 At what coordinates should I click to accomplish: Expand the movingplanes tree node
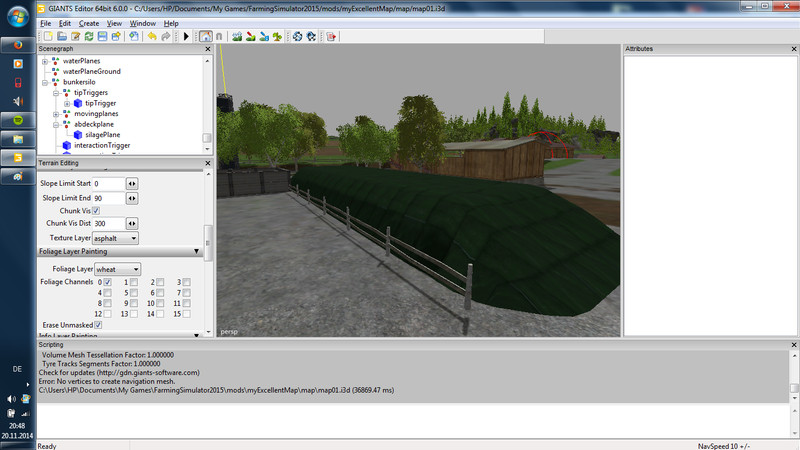[56, 114]
